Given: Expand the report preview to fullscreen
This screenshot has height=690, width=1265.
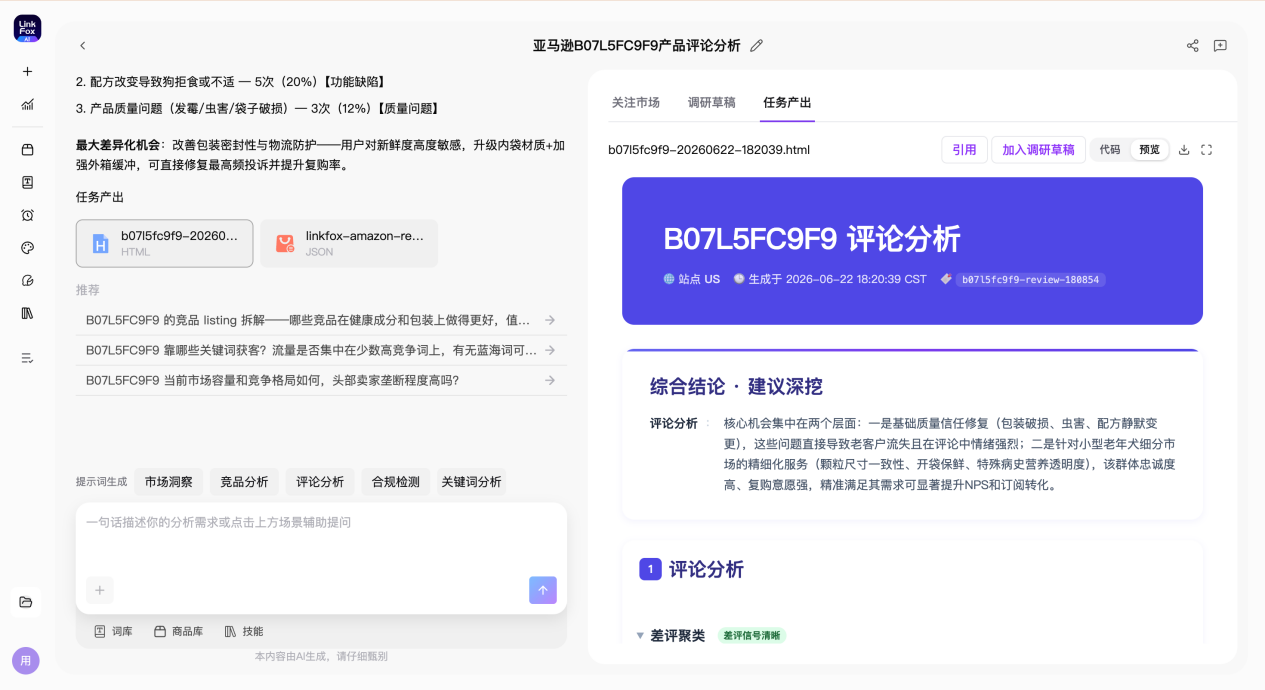Looking at the screenshot, I should 1207,150.
